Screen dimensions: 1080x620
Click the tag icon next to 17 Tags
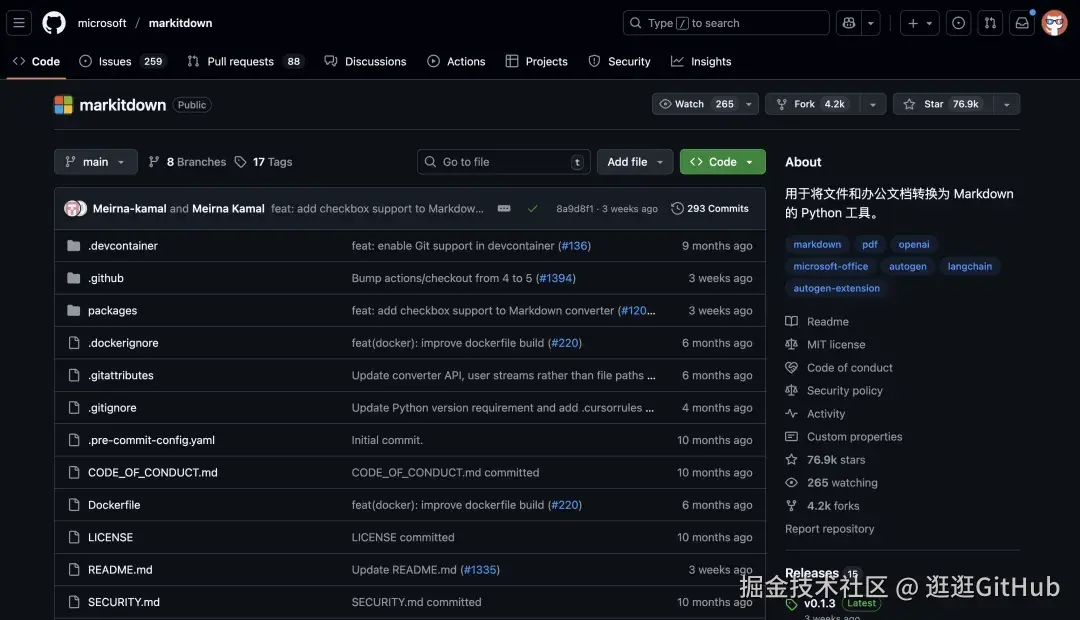click(x=240, y=162)
